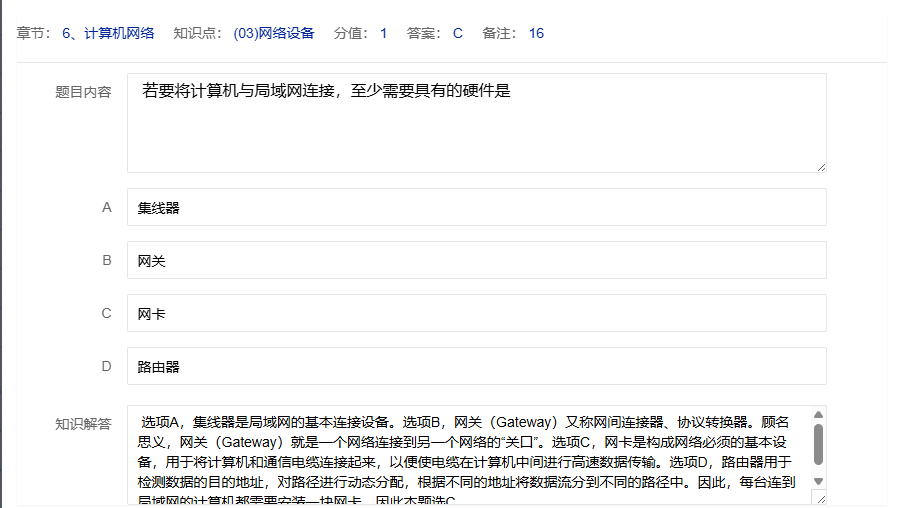902x508 pixels.
Task: Click the letter D option label
Action: (107, 366)
